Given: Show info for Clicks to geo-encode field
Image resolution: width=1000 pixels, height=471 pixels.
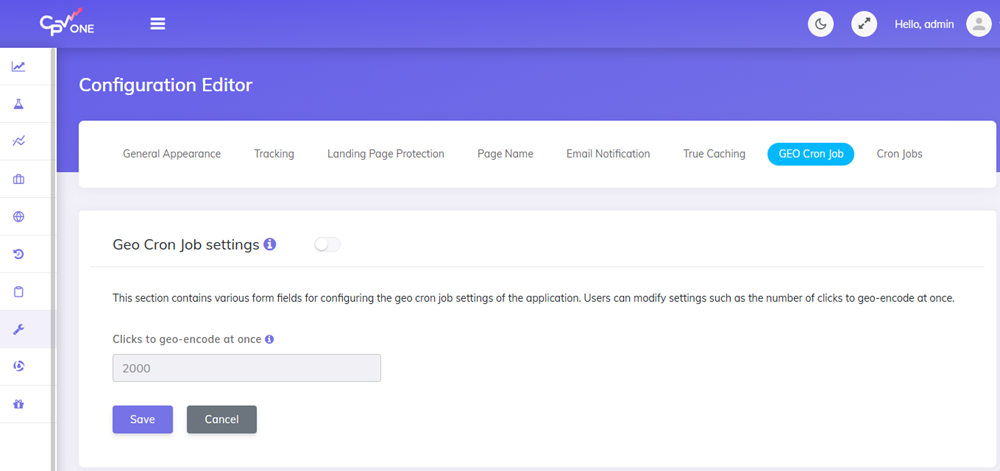Looking at the screenshot, I should tap(269, 340).
